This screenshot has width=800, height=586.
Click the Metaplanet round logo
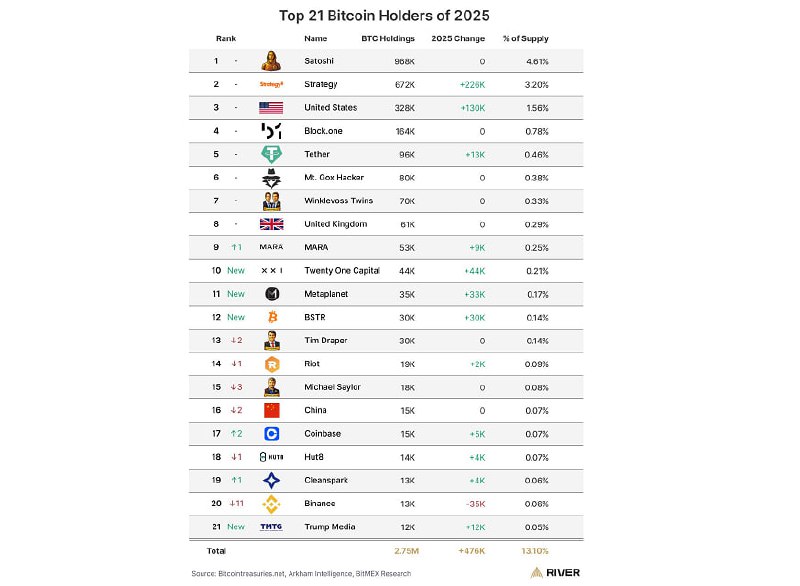[x=271, y=294]
